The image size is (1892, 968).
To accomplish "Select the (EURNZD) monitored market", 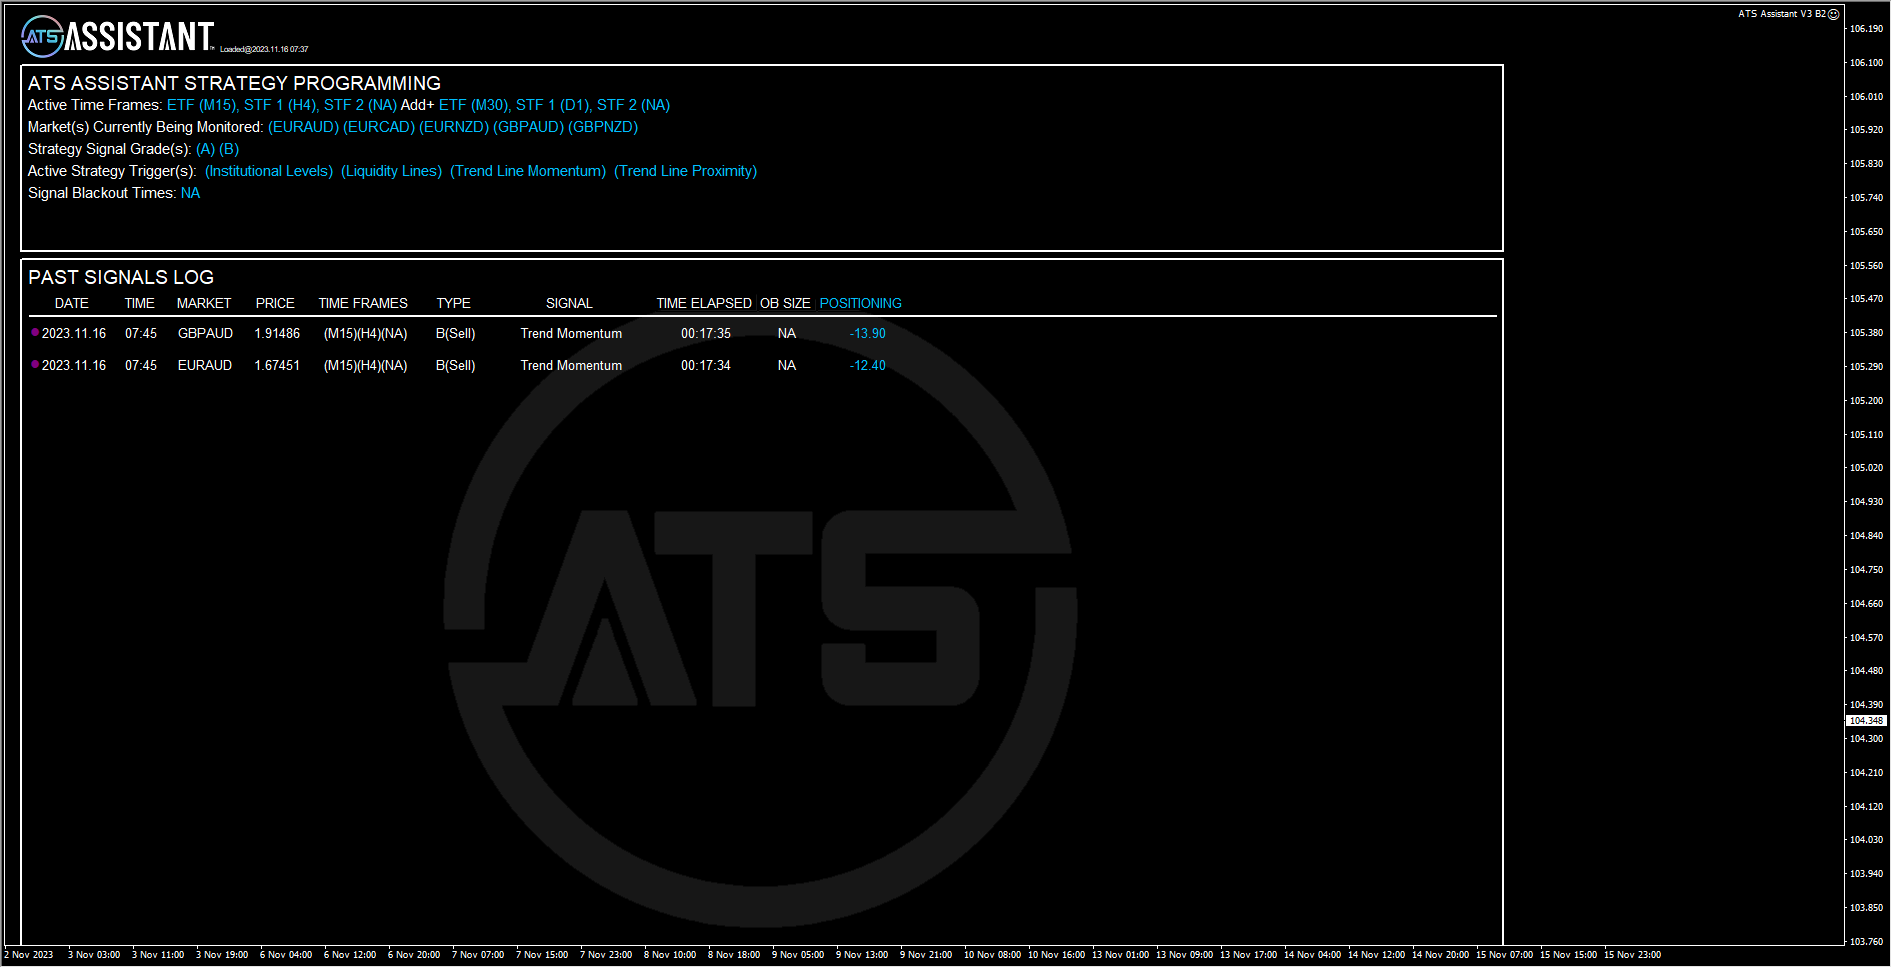I will pyautogui.click(x=454, y=127).
